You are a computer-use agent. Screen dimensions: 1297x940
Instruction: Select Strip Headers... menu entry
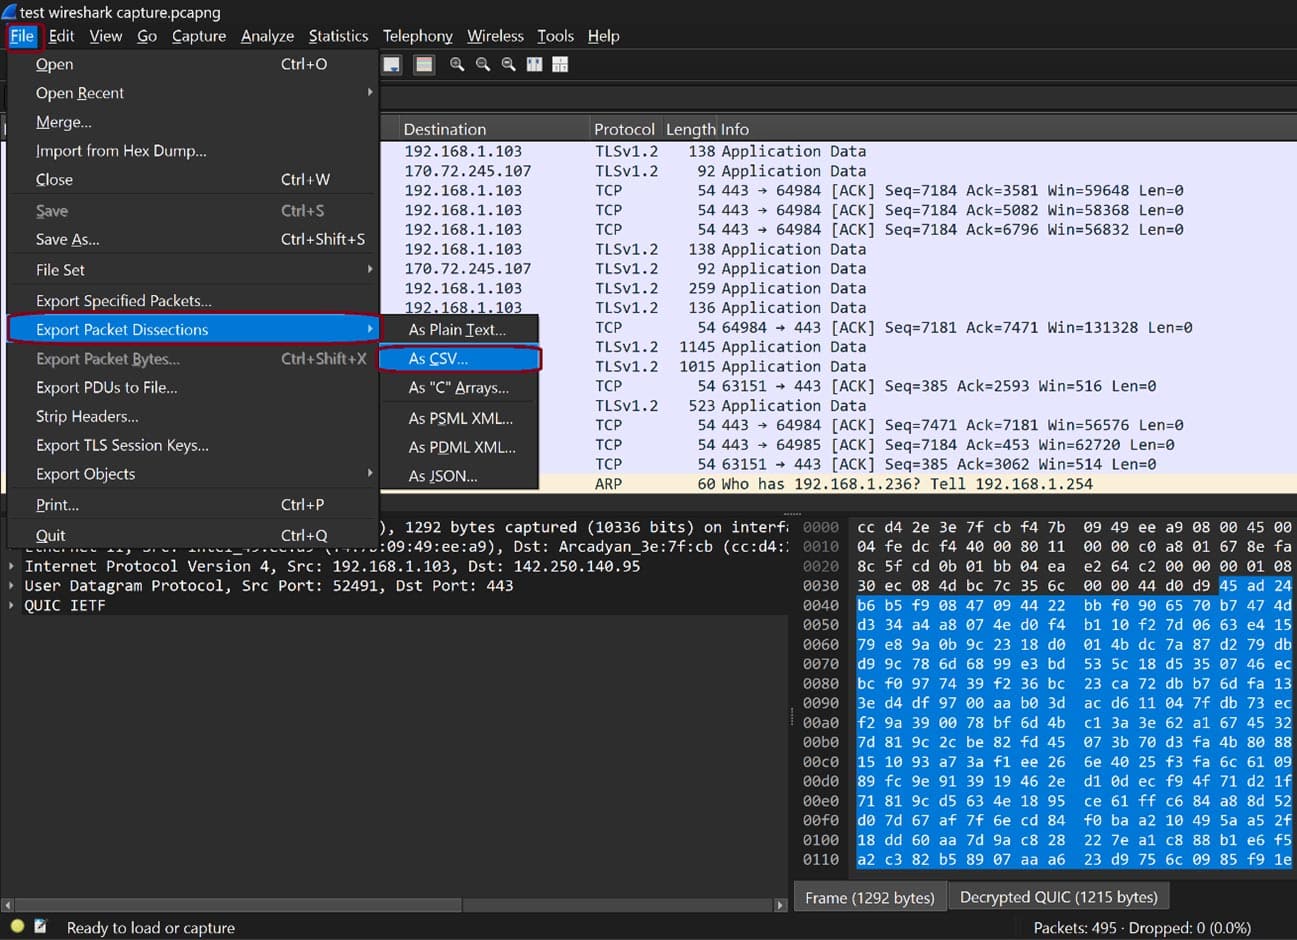(193, 416)
